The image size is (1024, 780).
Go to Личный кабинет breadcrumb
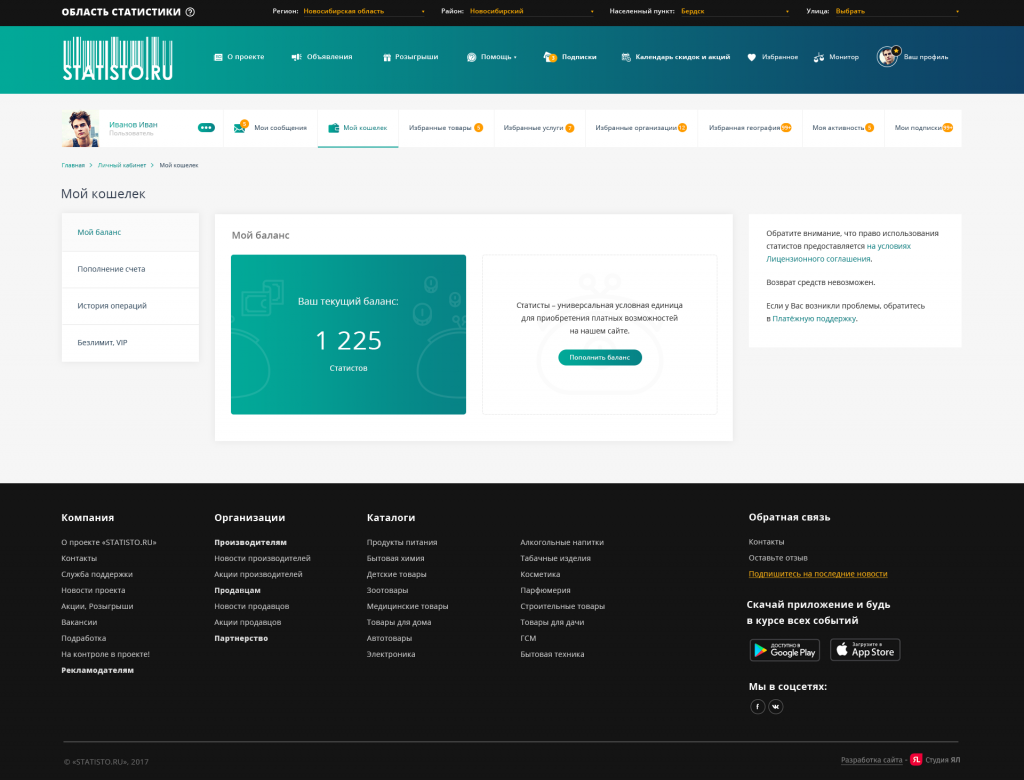[x=122, y=165]
